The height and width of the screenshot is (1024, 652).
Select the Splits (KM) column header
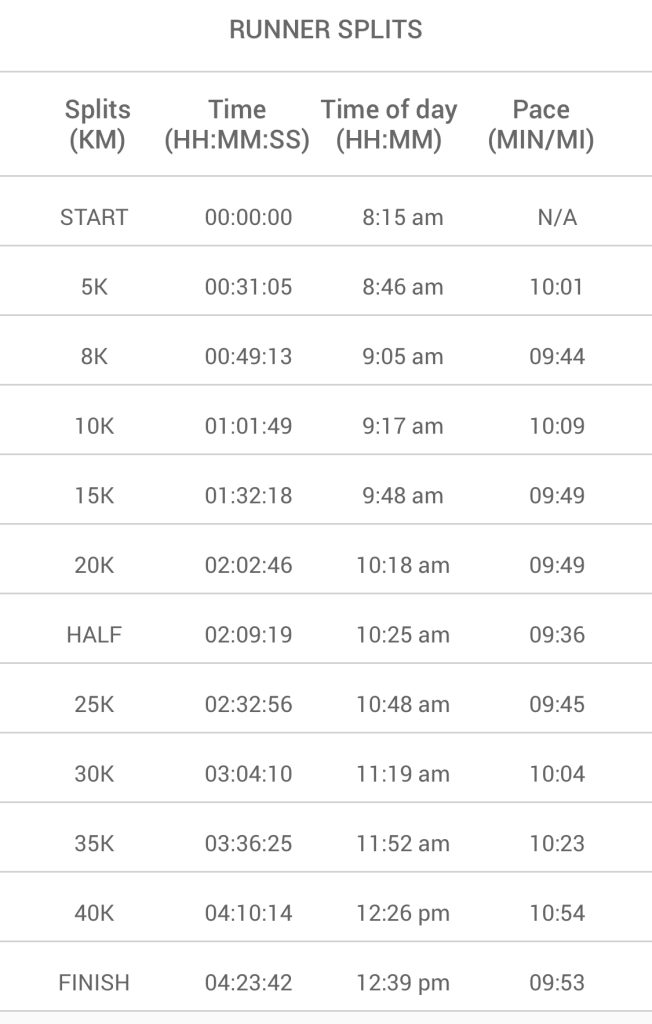(97, 125)
